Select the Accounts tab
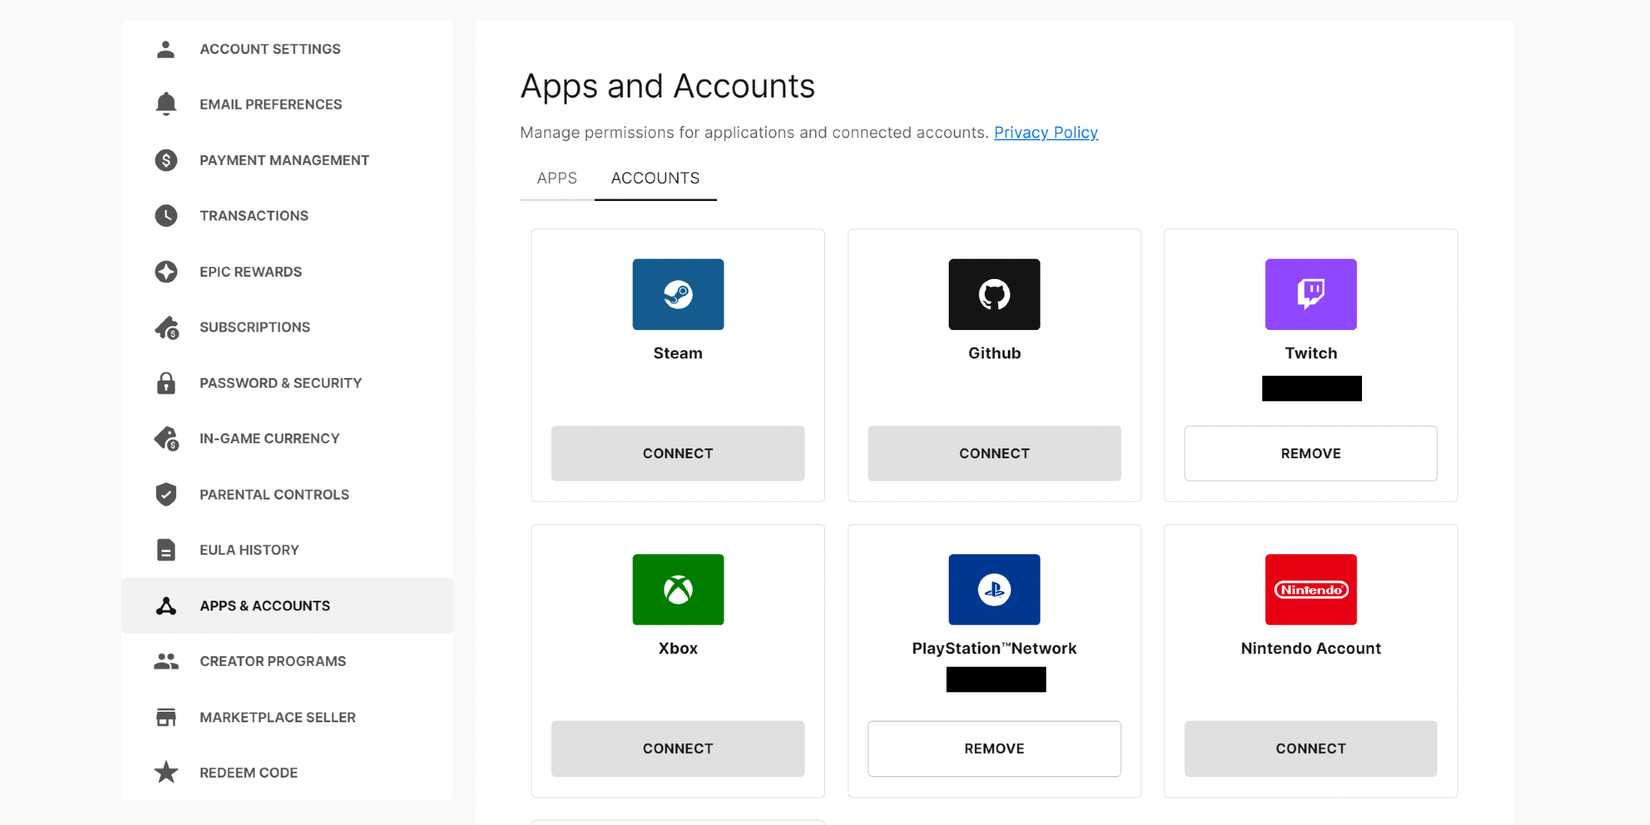 [x=655, y=178]
